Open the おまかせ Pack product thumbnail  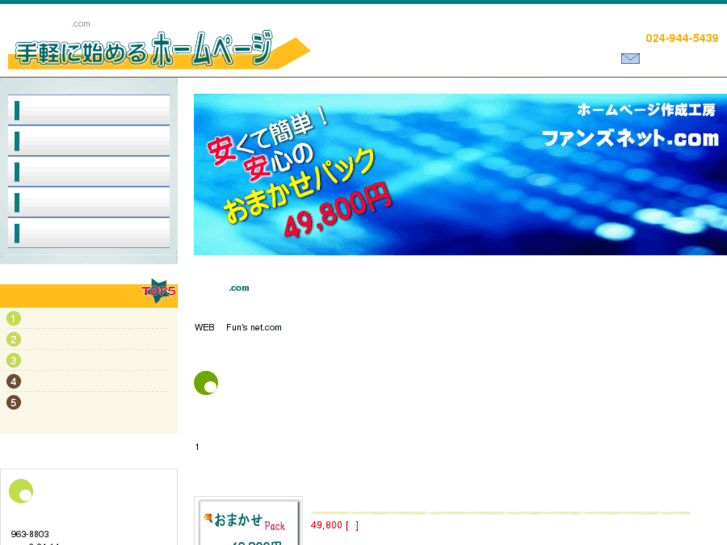[249, 522]
